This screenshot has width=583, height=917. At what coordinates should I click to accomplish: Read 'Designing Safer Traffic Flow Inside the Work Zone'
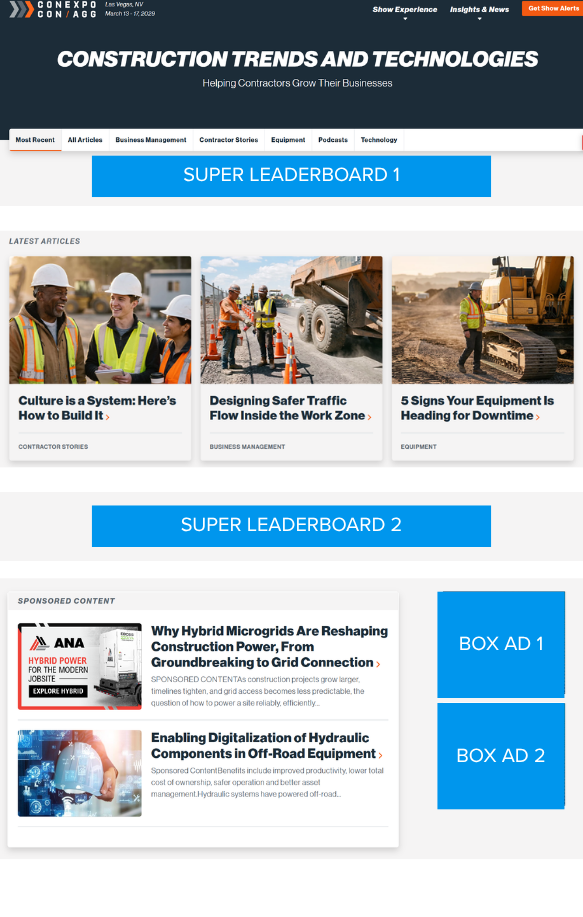290,408
